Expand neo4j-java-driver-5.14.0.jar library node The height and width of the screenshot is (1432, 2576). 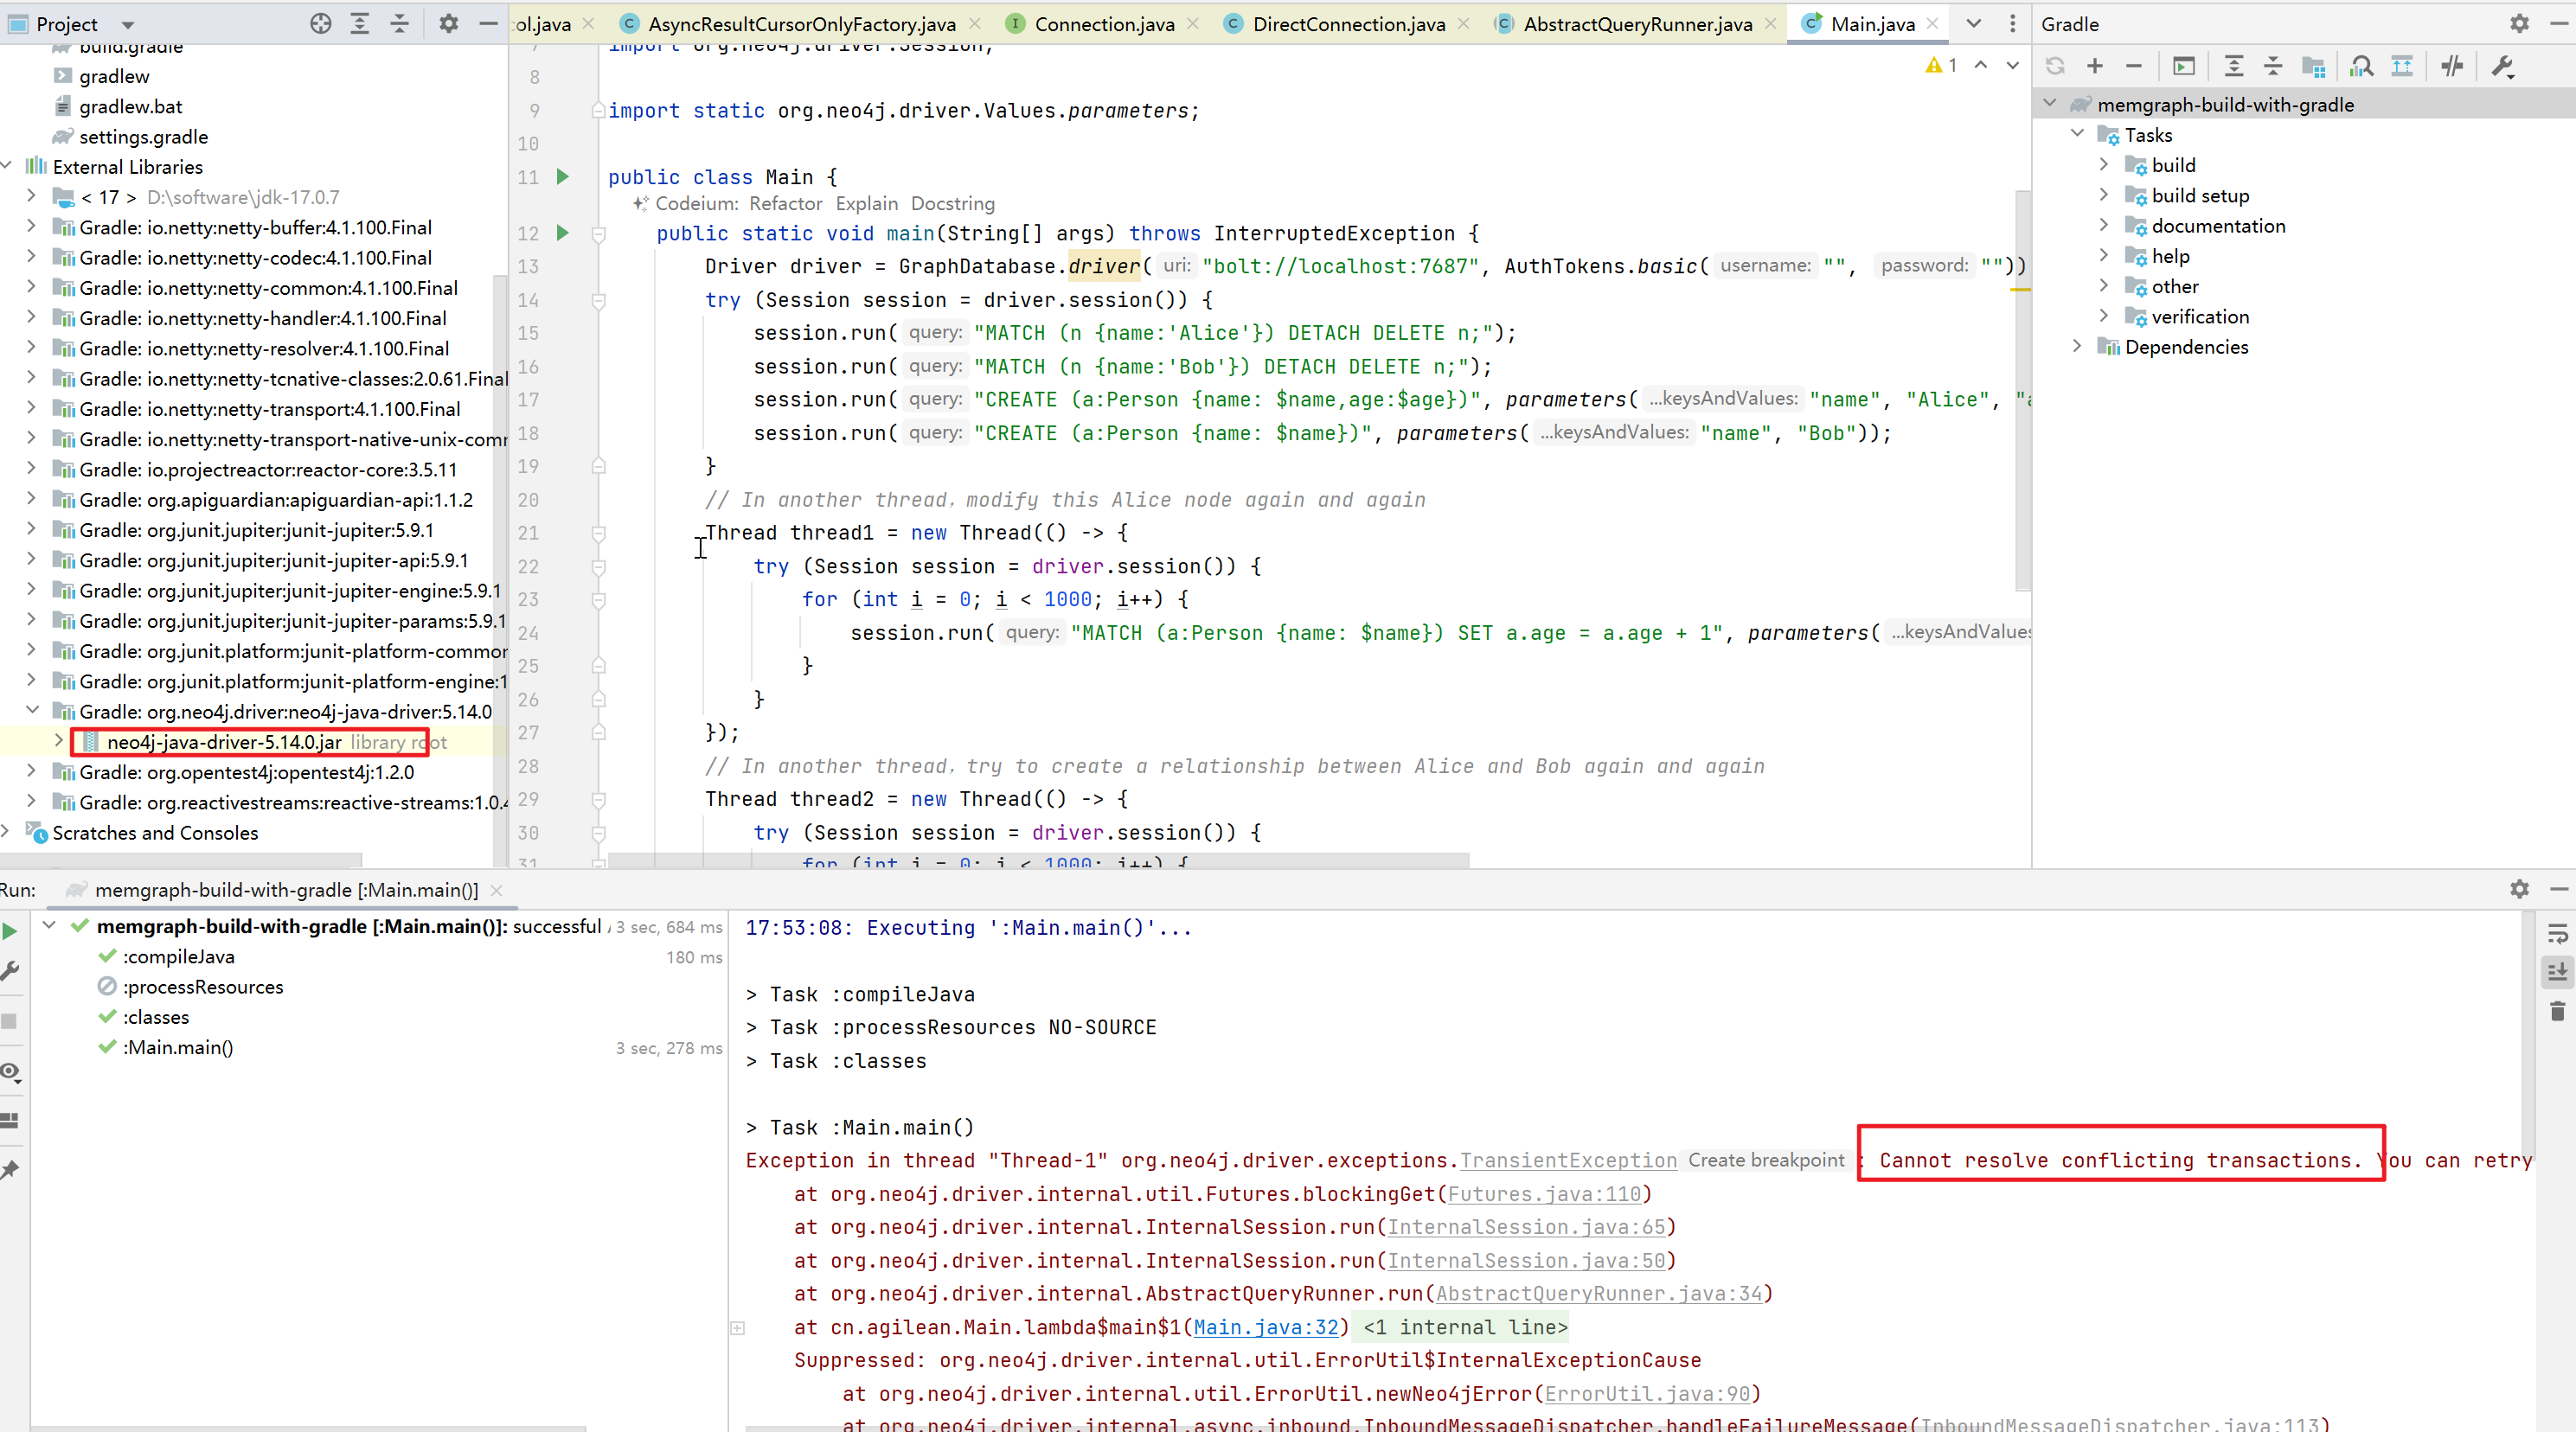[x=59, y=741]
